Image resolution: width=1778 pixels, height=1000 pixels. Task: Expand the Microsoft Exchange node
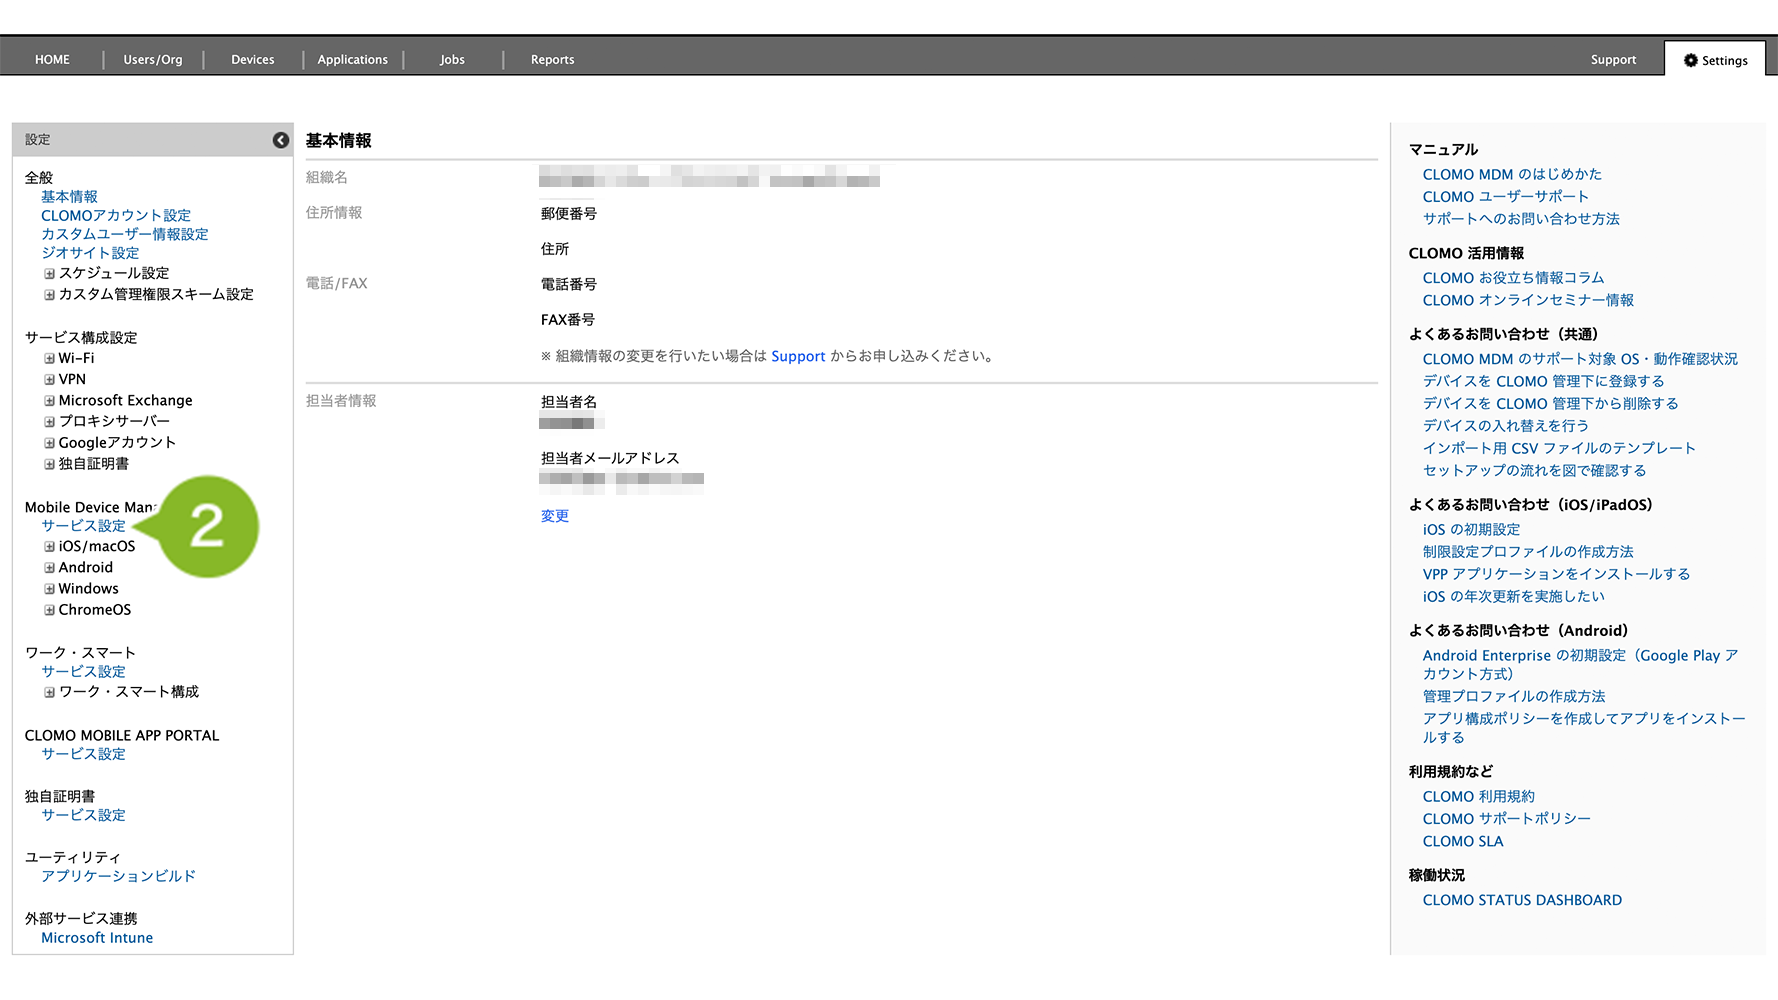[49, 401]
